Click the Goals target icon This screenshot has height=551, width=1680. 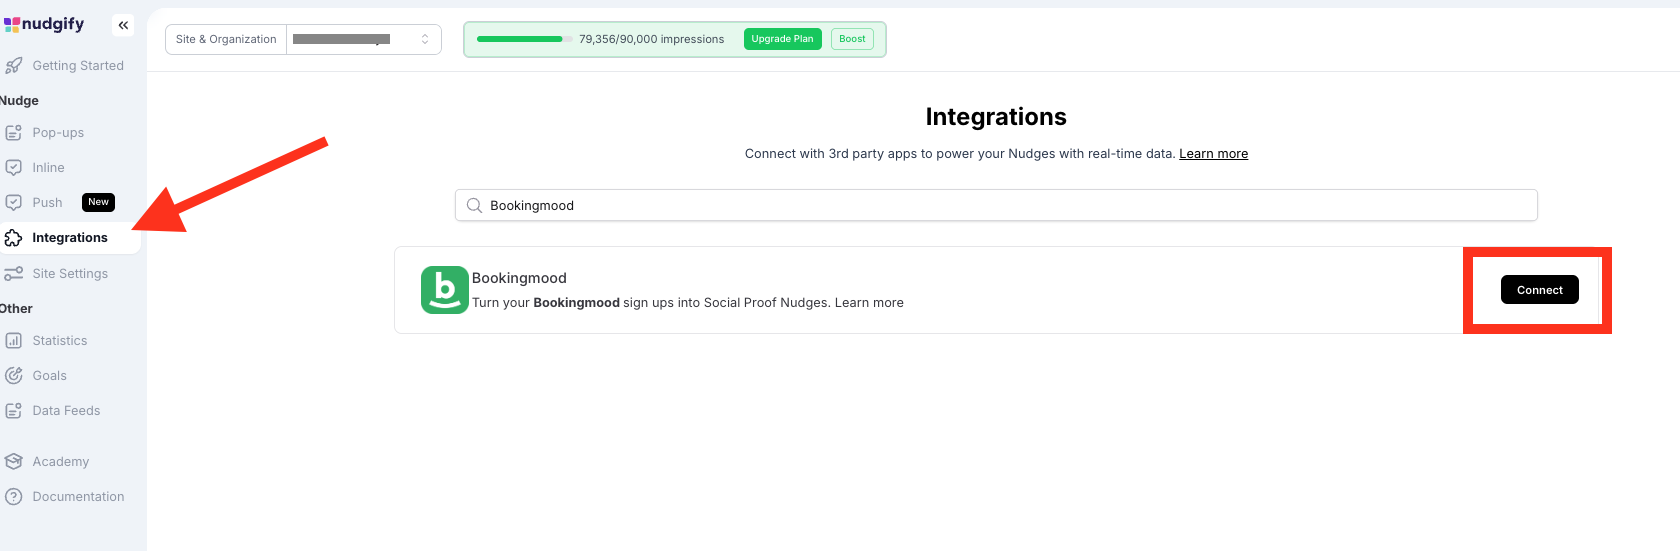(14, 376)
